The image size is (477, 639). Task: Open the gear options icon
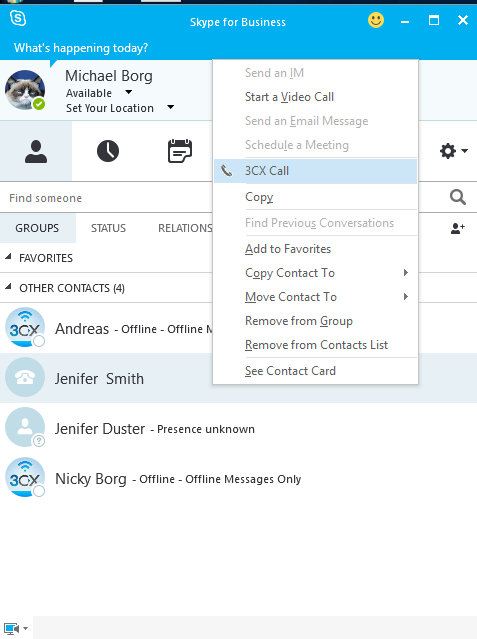[x=448, y=151]
